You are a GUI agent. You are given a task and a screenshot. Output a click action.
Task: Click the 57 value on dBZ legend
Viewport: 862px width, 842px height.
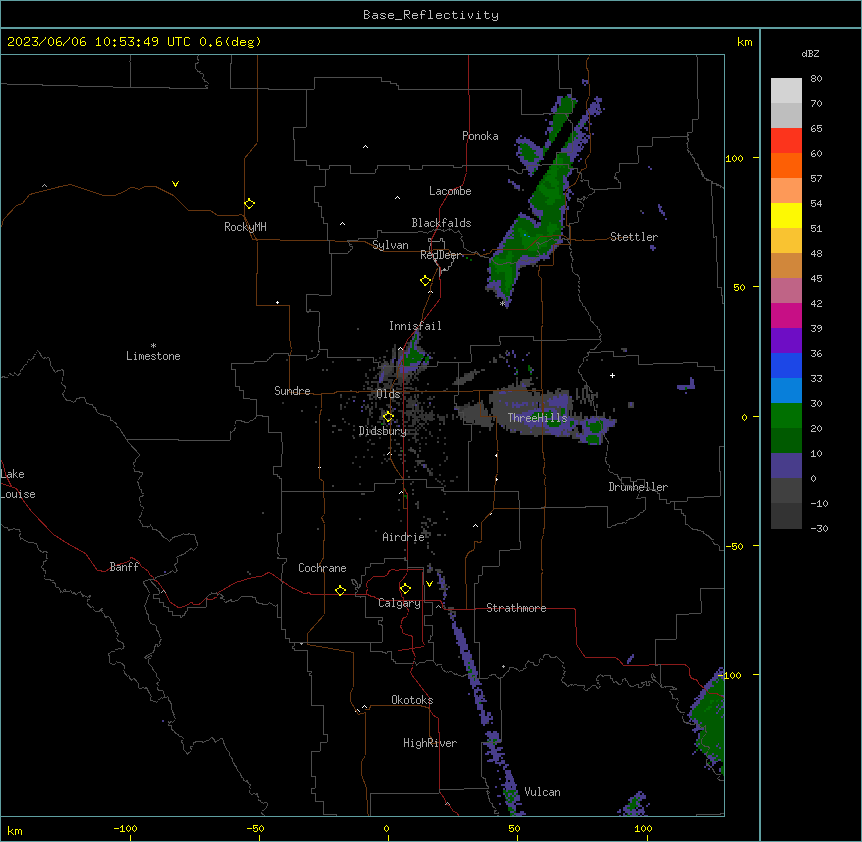click(x=816, y=179)
